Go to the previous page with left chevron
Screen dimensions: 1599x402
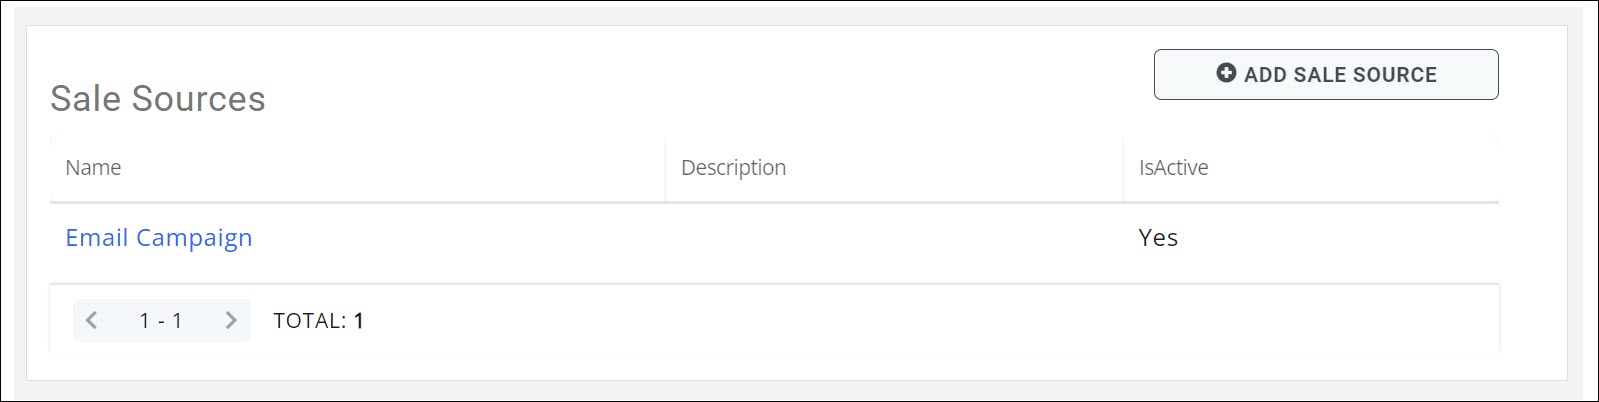92,320
